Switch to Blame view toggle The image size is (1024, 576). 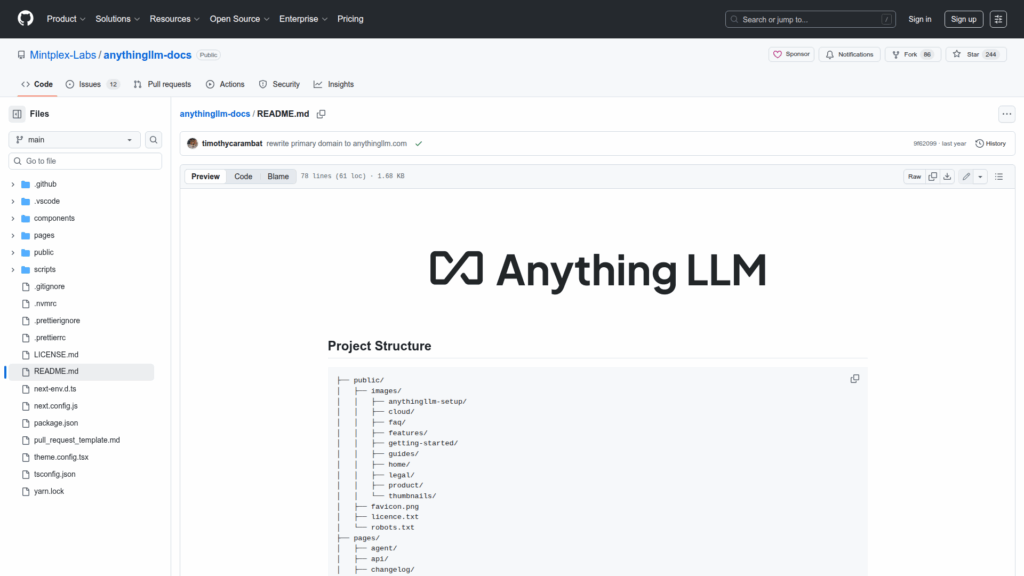click(x=277, y=176)
